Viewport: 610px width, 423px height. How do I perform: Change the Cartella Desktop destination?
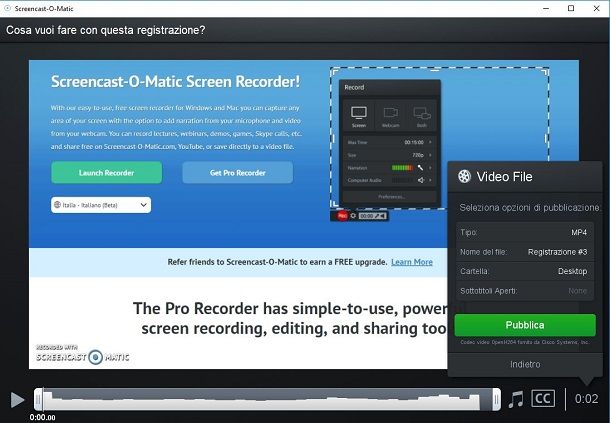[524, 271]
